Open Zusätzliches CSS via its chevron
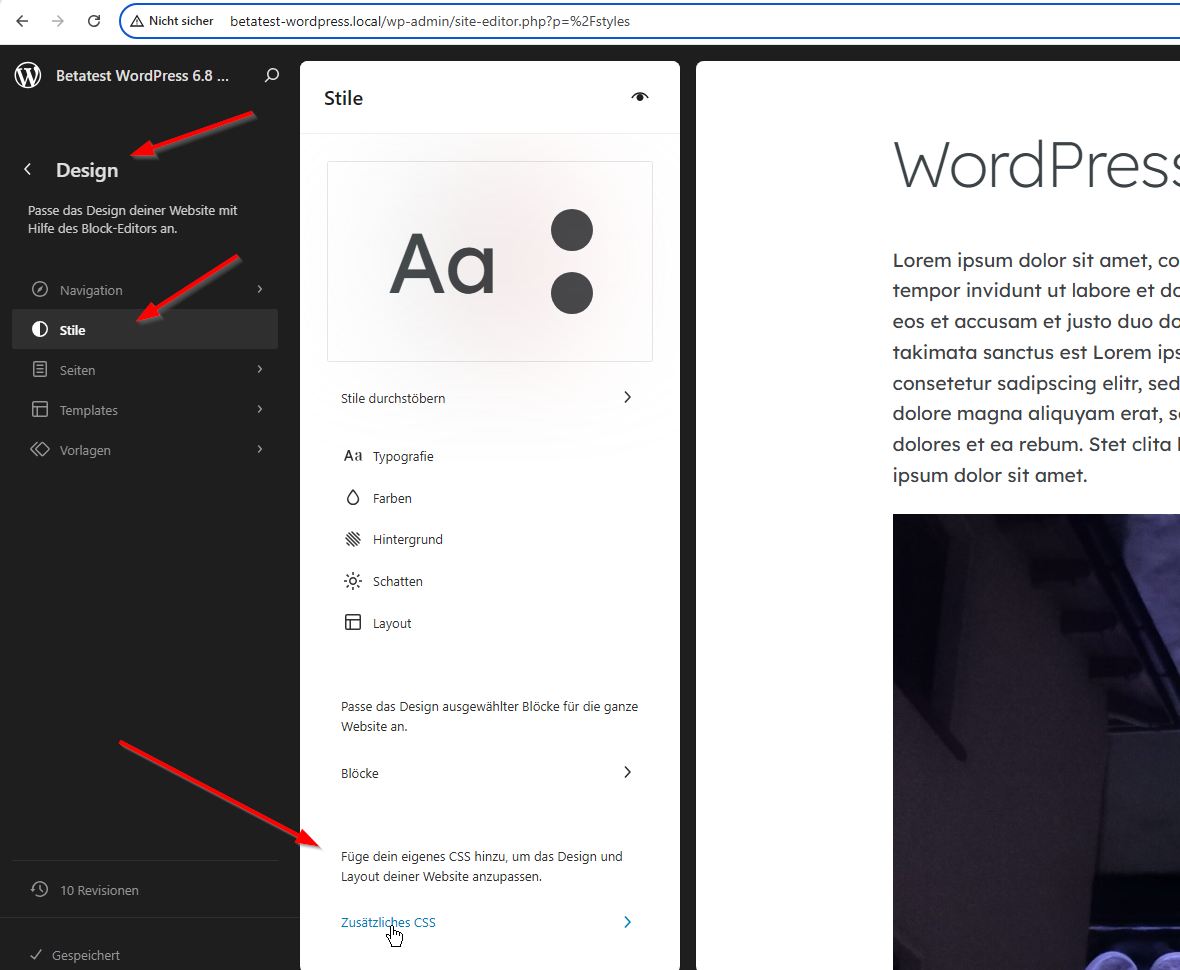This screenshot has width=1180, height=970. [x=628, y=922]
